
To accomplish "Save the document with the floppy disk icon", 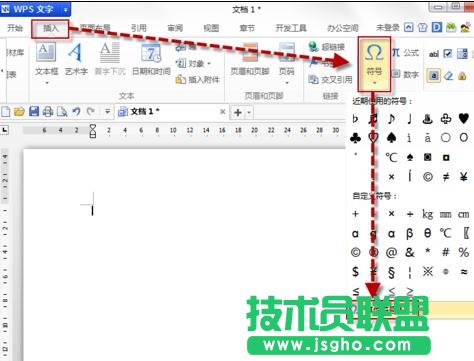I will (x=34, y=111).
